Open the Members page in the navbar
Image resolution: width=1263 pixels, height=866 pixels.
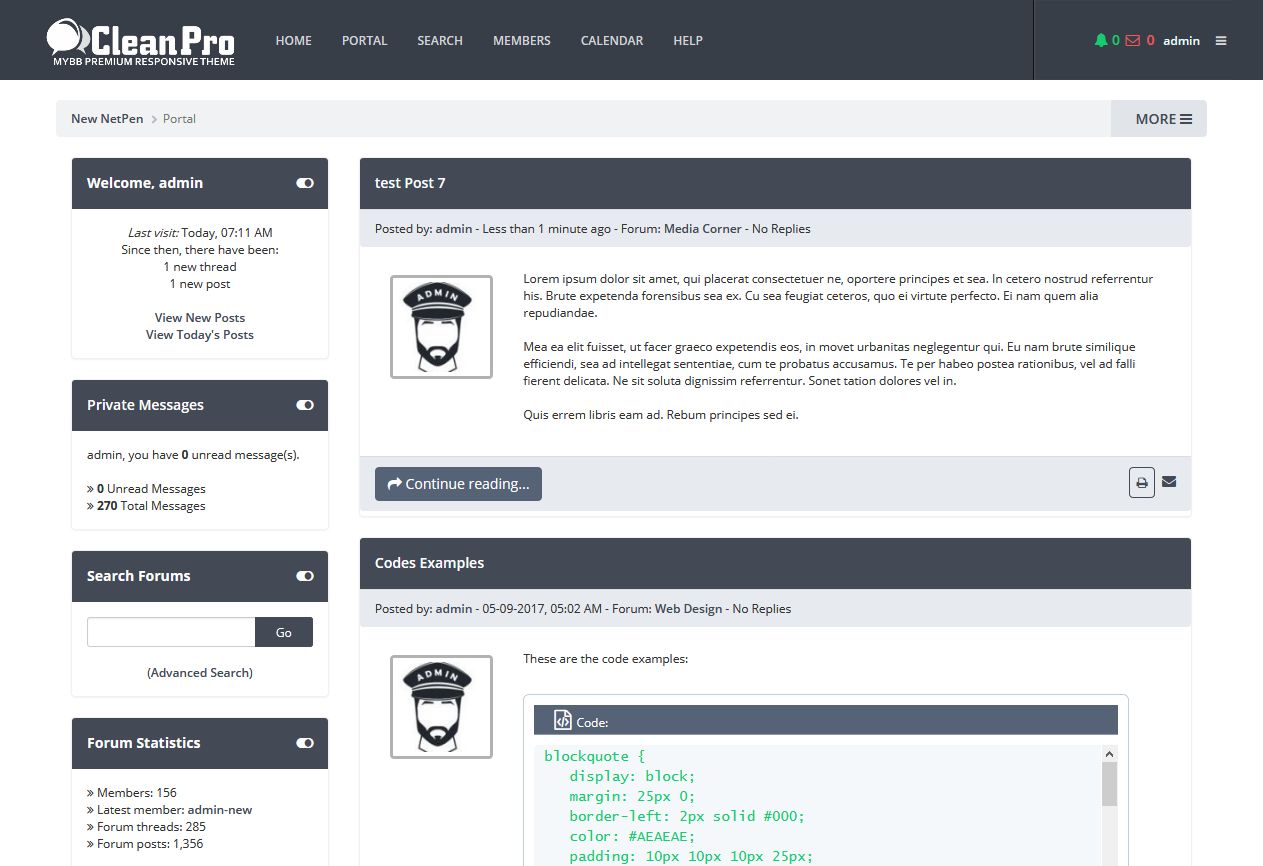pos(521,41)
